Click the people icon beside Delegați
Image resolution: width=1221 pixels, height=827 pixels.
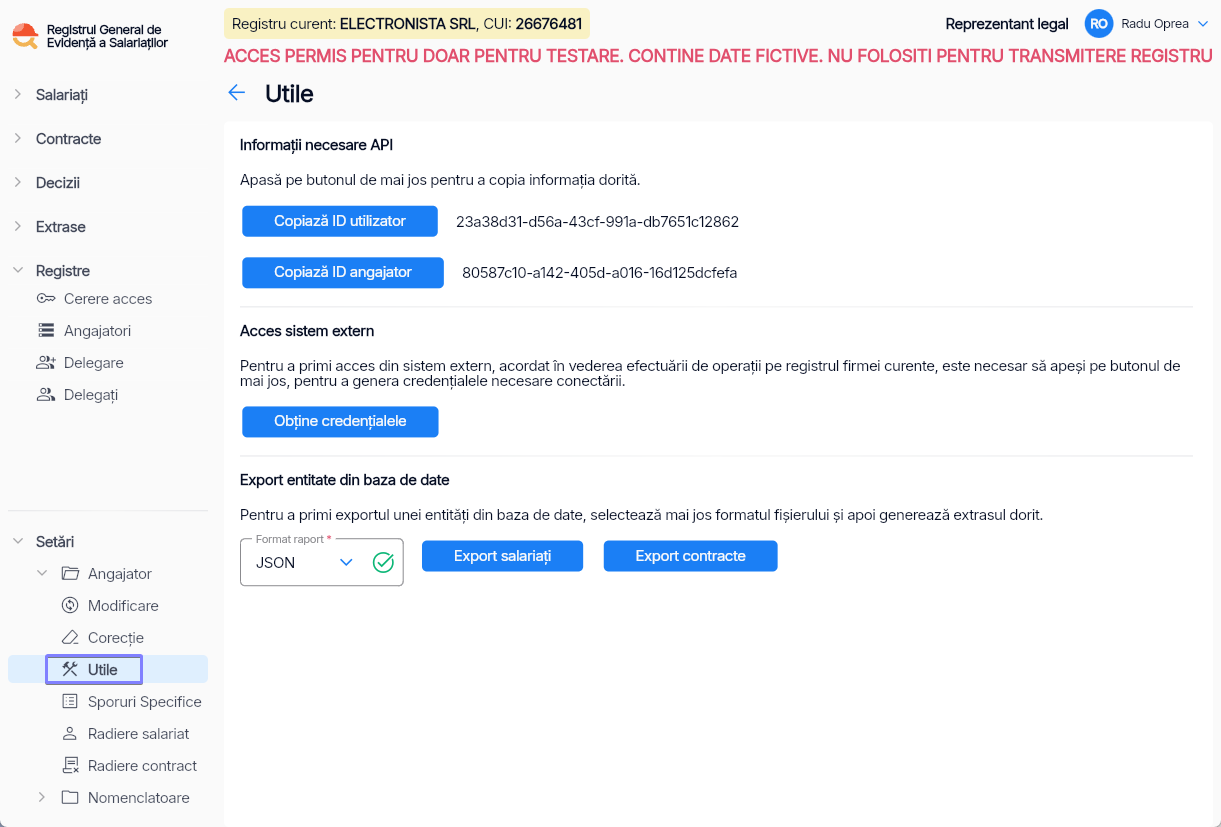[46, 395]
